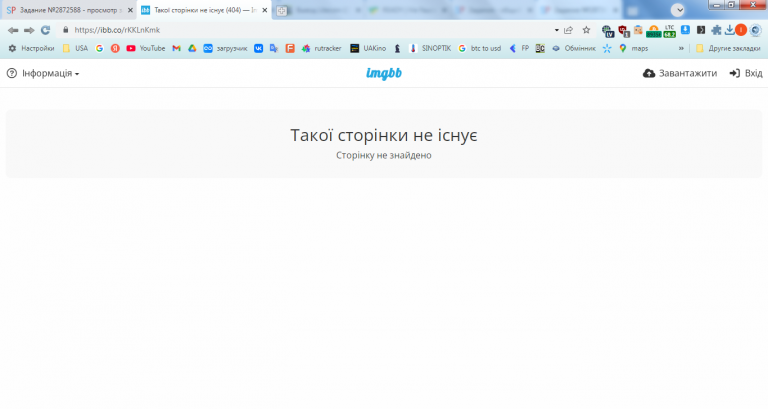Screen dimensions: 768x409
Task: Bookmark this page with the star icon
Action: (x=586, y=30)
